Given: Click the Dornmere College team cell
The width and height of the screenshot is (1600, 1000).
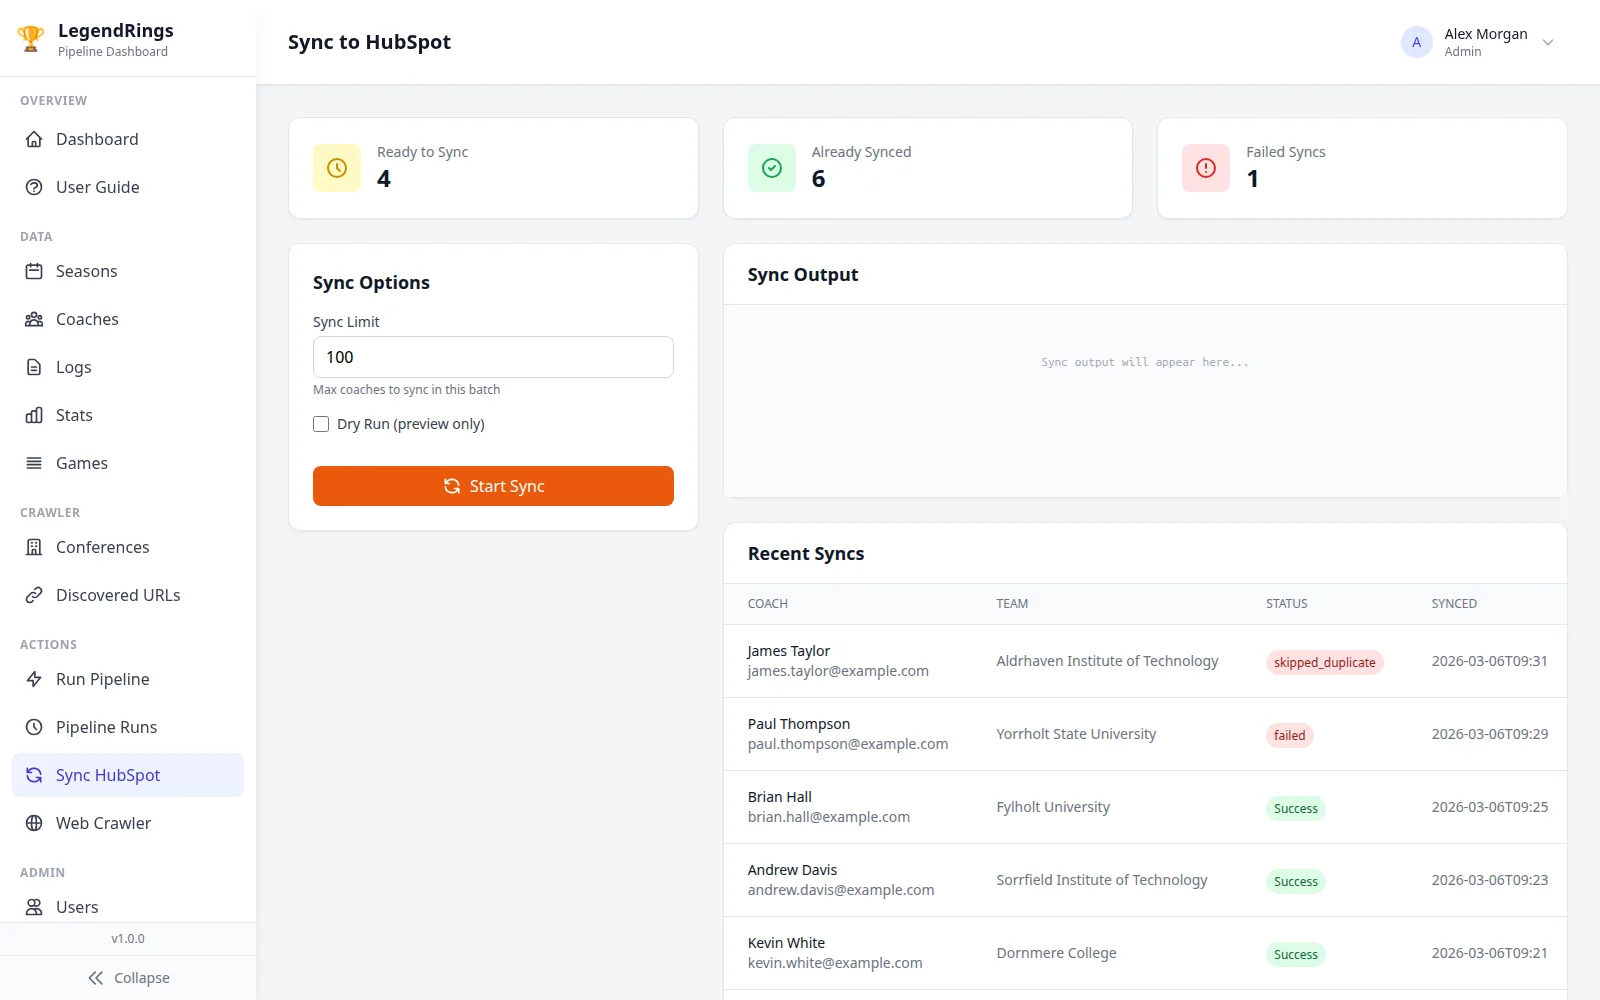Looking at the screenshot, I should click(1056, 953).
